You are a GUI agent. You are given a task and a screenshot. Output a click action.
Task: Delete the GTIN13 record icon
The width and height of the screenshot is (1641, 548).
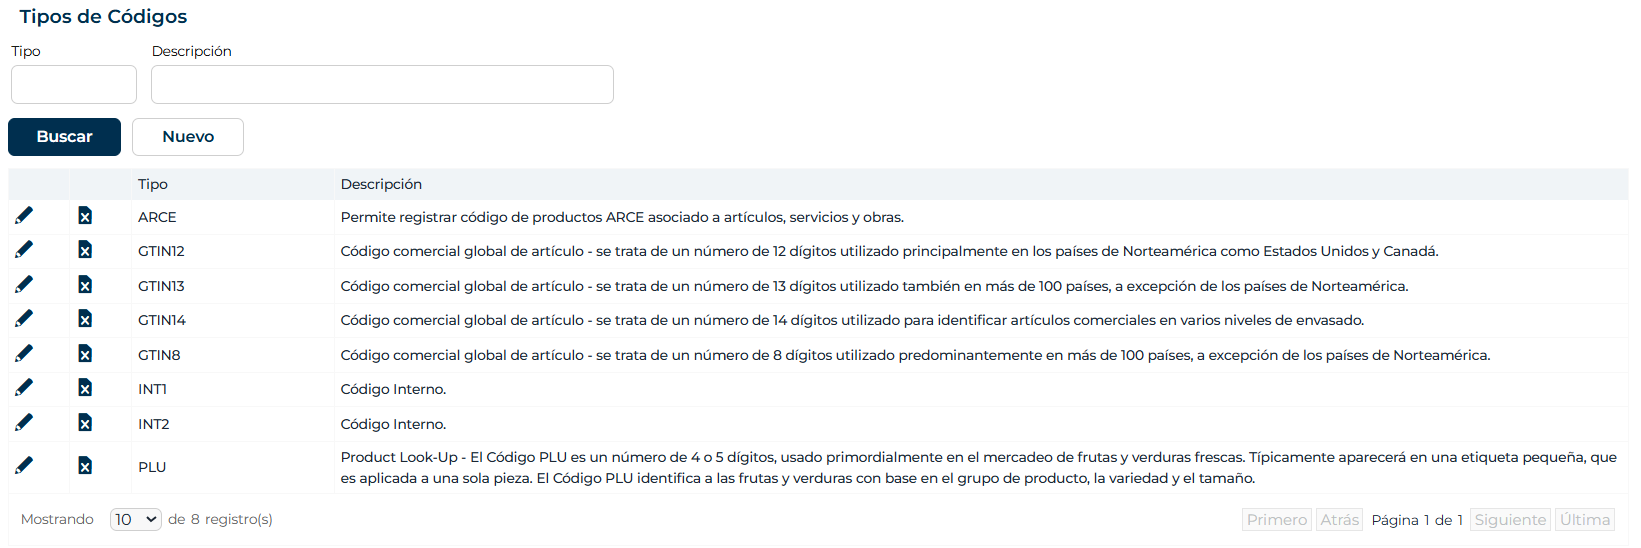(85, 284)
